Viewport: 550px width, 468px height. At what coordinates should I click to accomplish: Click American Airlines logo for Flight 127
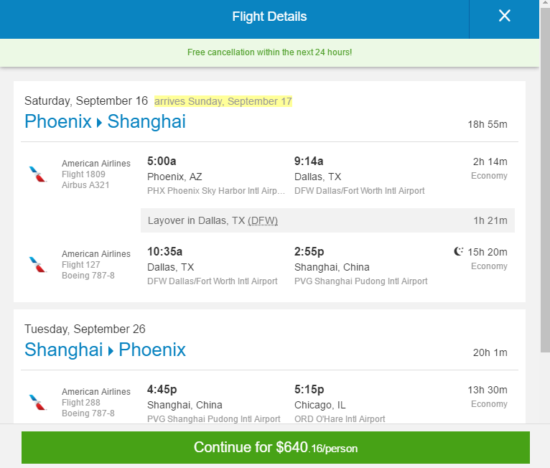tap(38, 265)
